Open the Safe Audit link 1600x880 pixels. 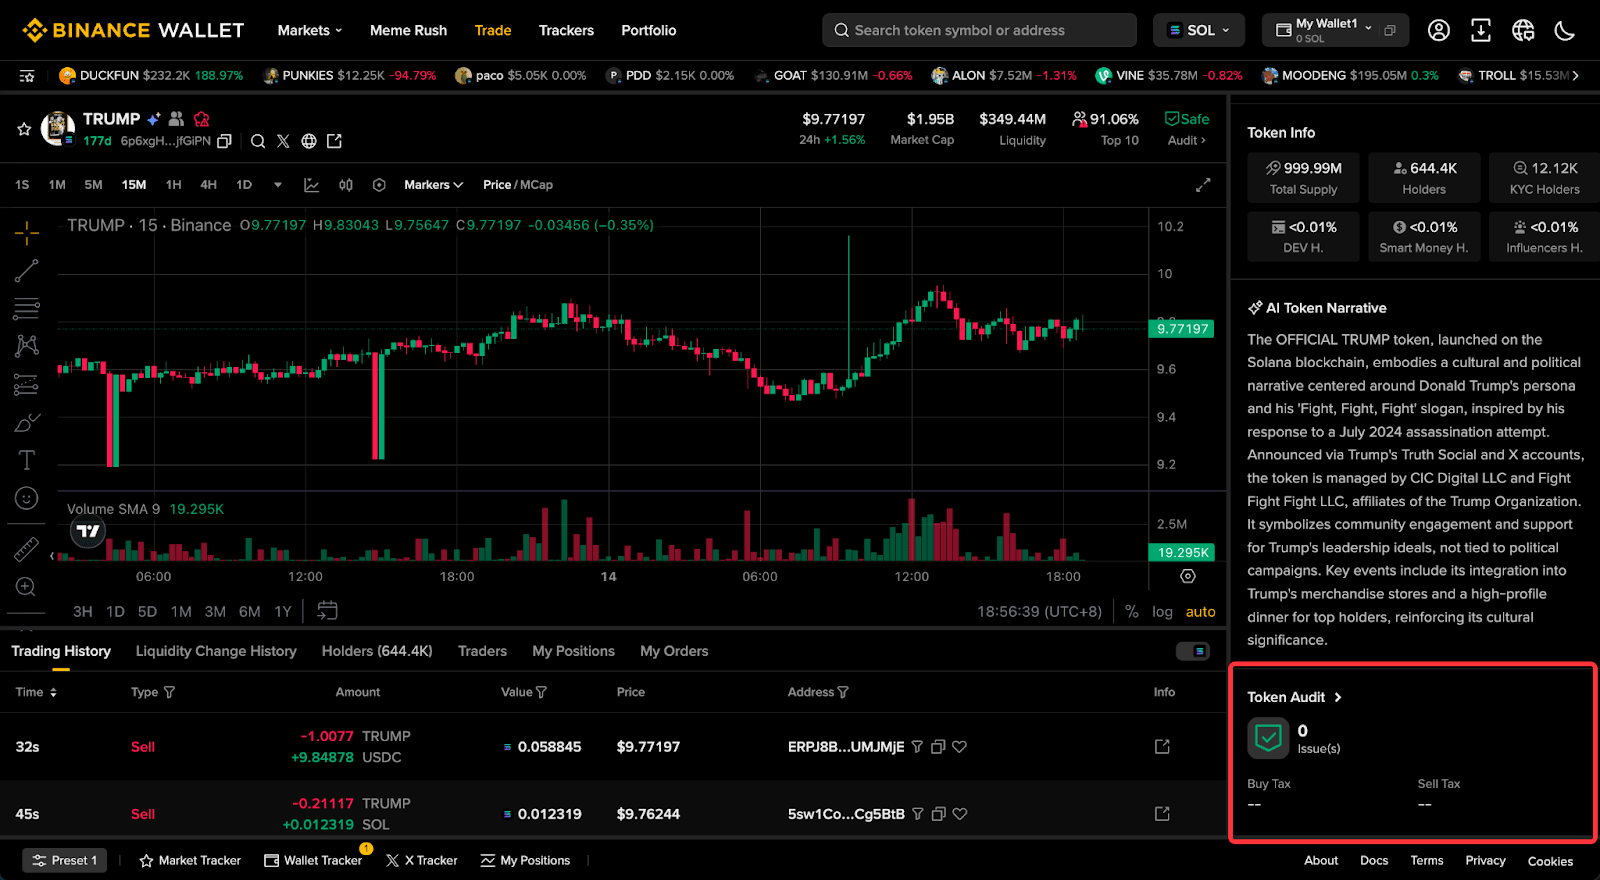1187,129
